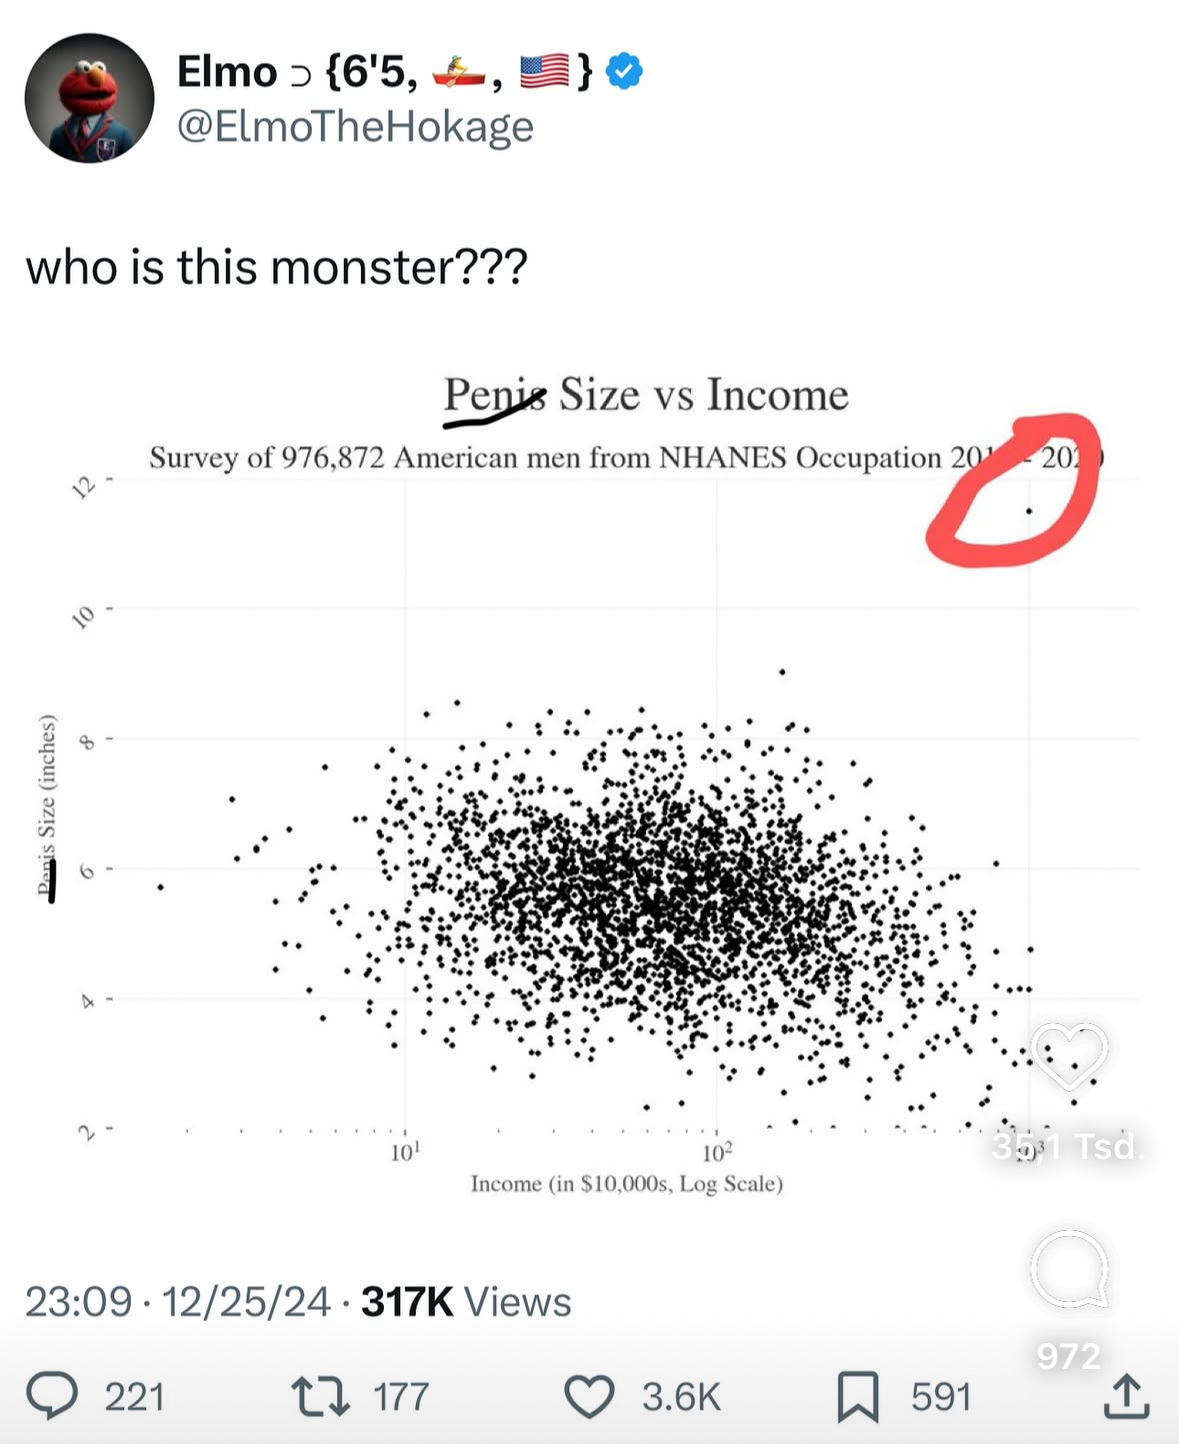The width and height of the screenshot is (1179, 1444).
Task: Tap the share upload icon
Action: coord(1126,1396)
